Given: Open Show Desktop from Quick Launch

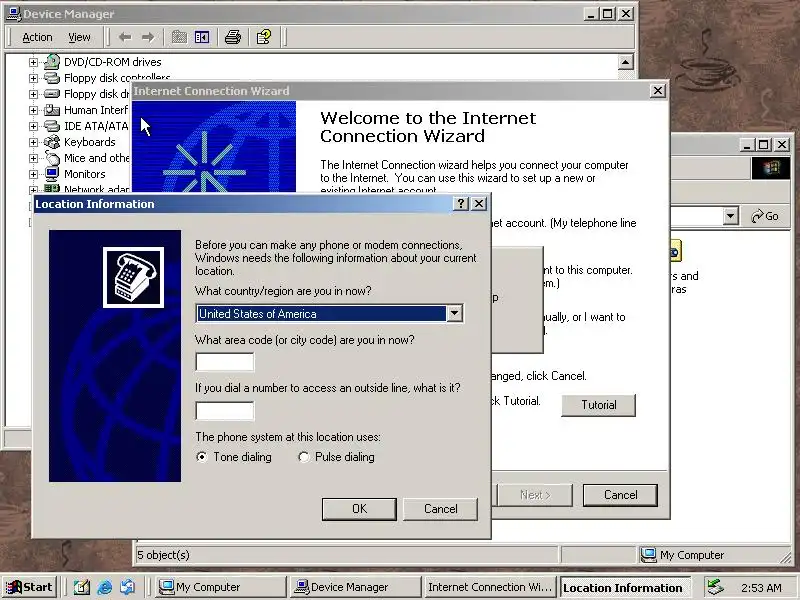Looking at the screenshot, I should (x=81, y=587).
